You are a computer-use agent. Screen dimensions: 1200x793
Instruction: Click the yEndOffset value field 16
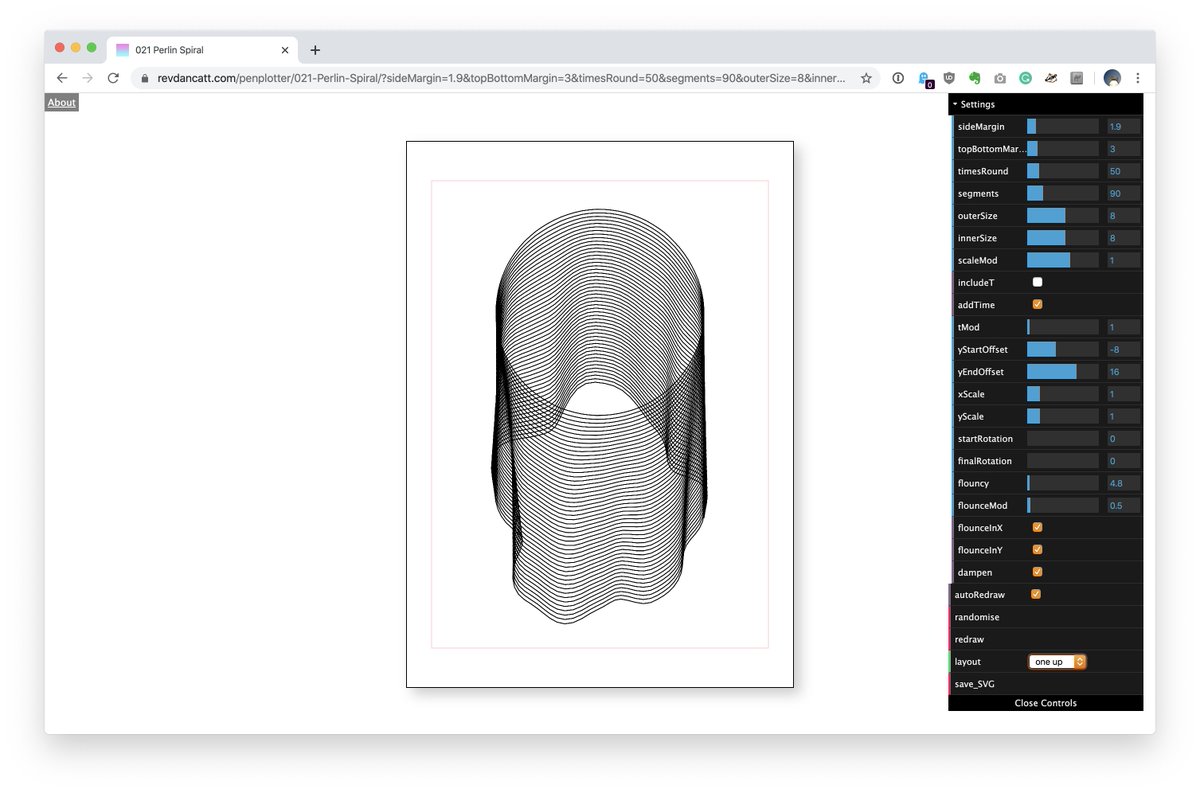pyautogui.click(x=1123, y=371)
